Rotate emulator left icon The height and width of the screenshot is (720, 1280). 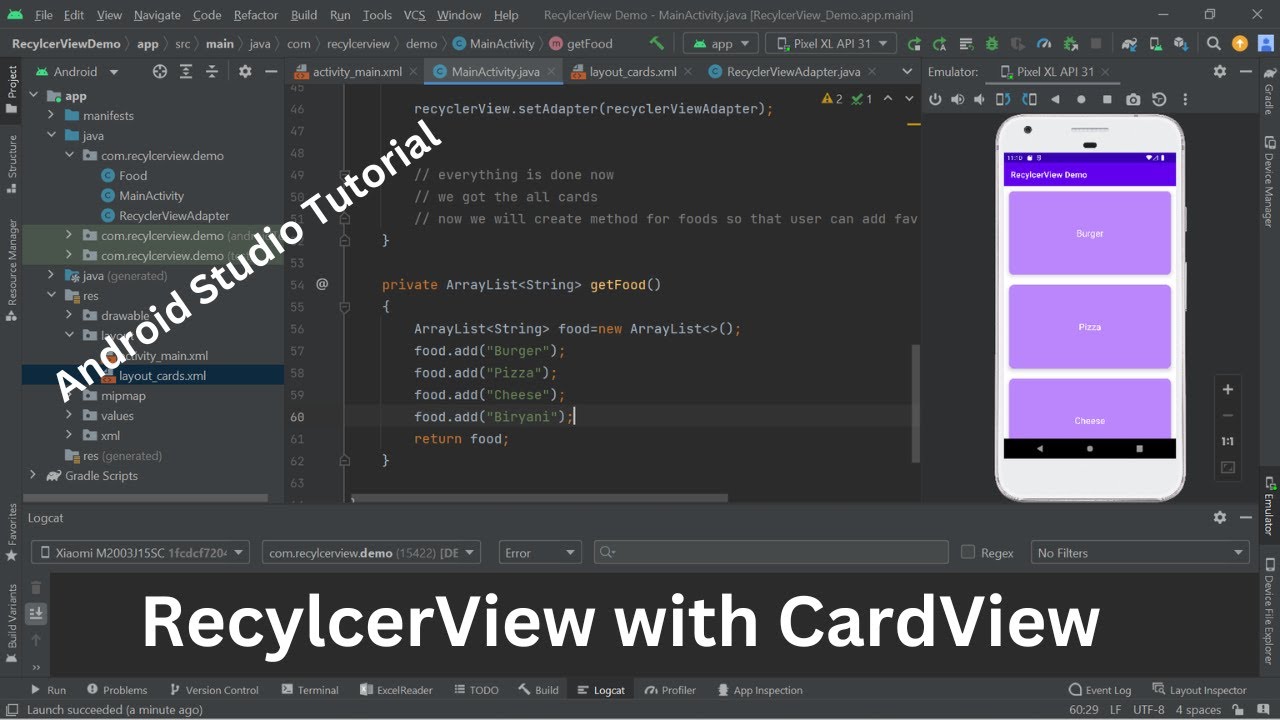(1004, 99)
